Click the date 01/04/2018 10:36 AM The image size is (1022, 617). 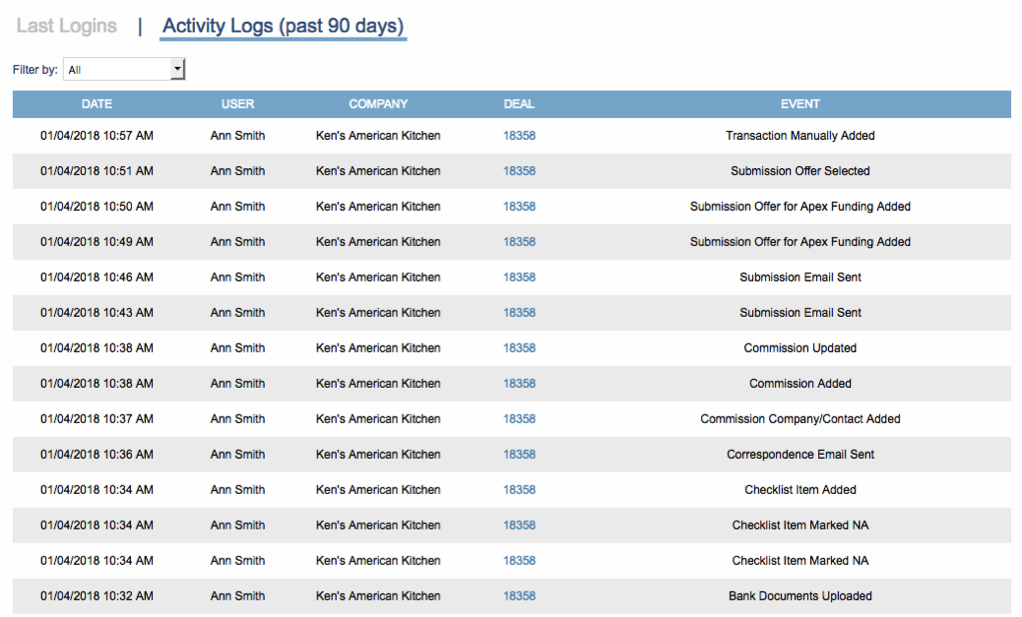pyautogui.click(x=97, y=454)
